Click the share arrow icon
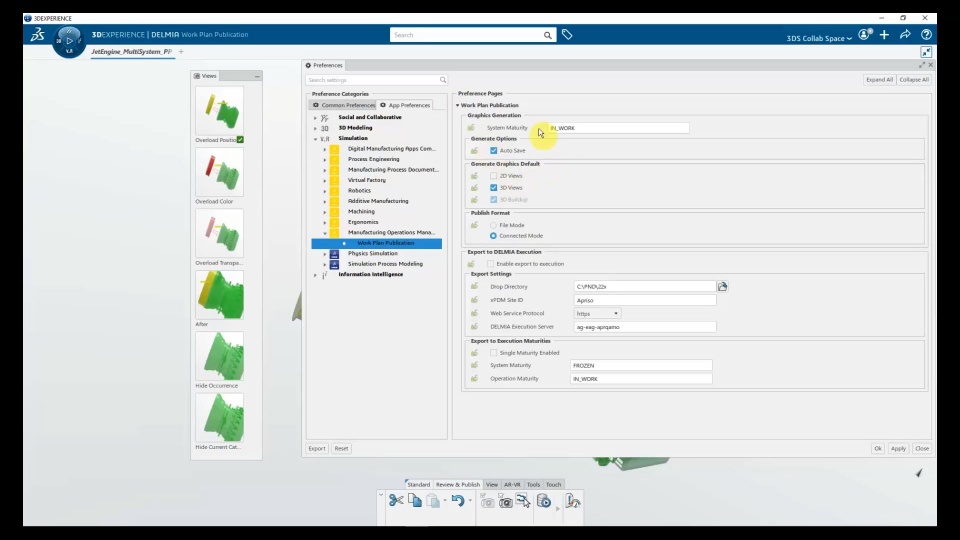 pos(905,35)
